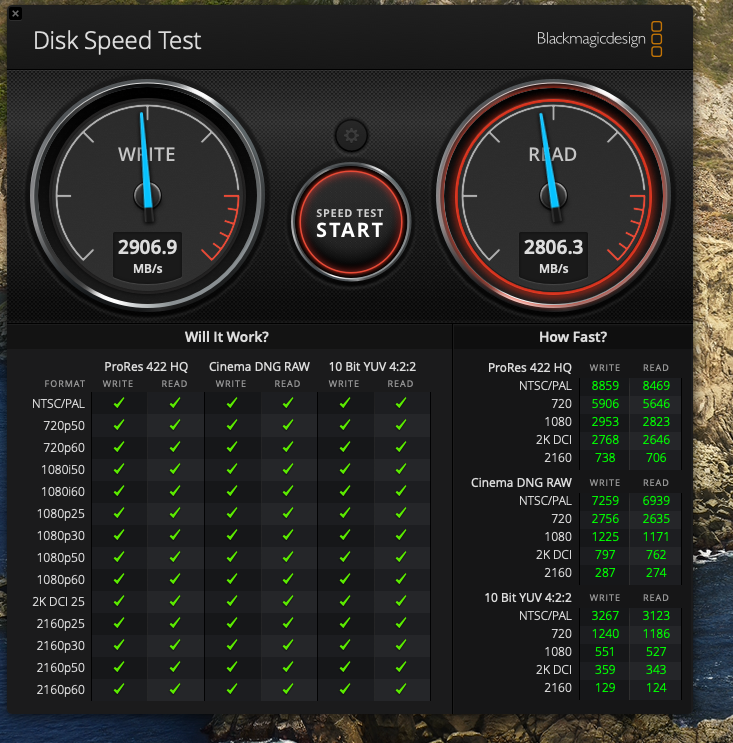The height and width of the screenshot is (743, 733).
Task: Click Cinema DNG NTSC/PAL write value 7259
Action: (x=605, y=501)
